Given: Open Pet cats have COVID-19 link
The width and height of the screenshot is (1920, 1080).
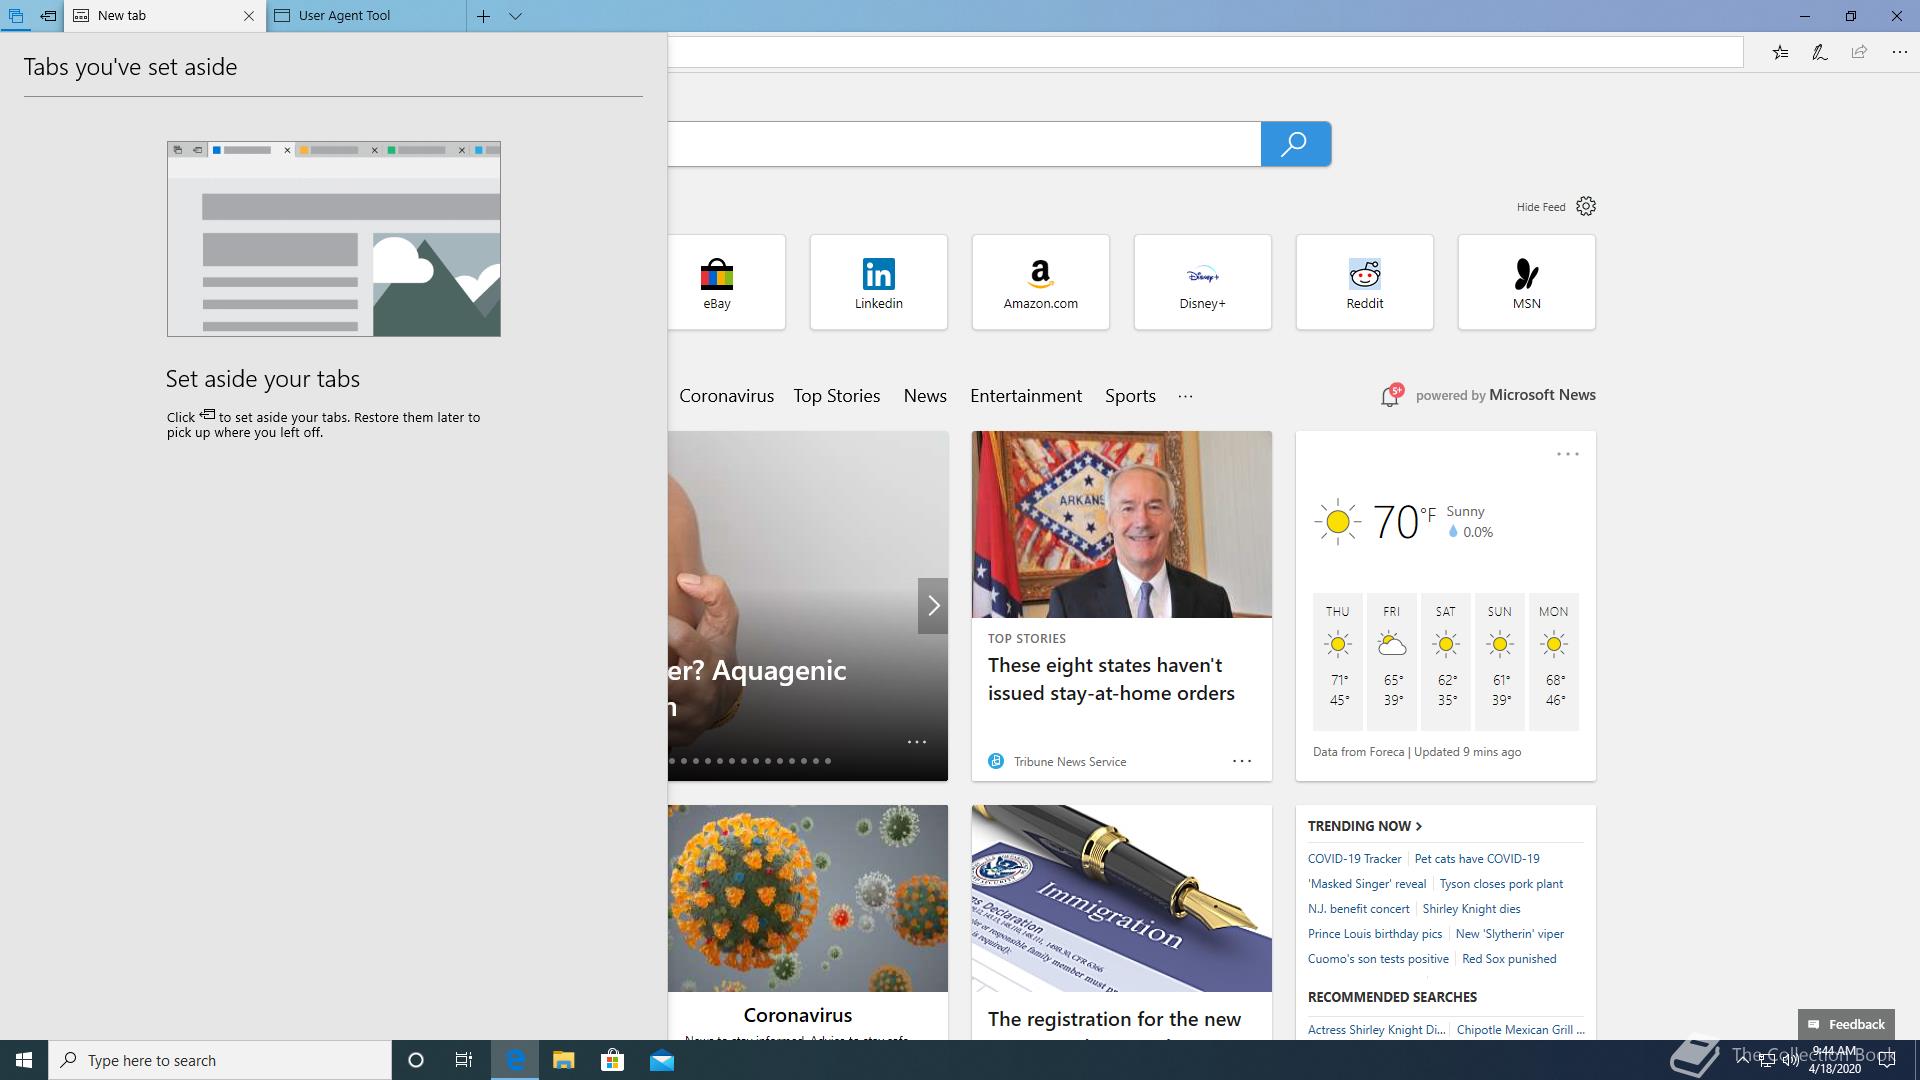Looking at the screenshot, I should pos(1476,859).
